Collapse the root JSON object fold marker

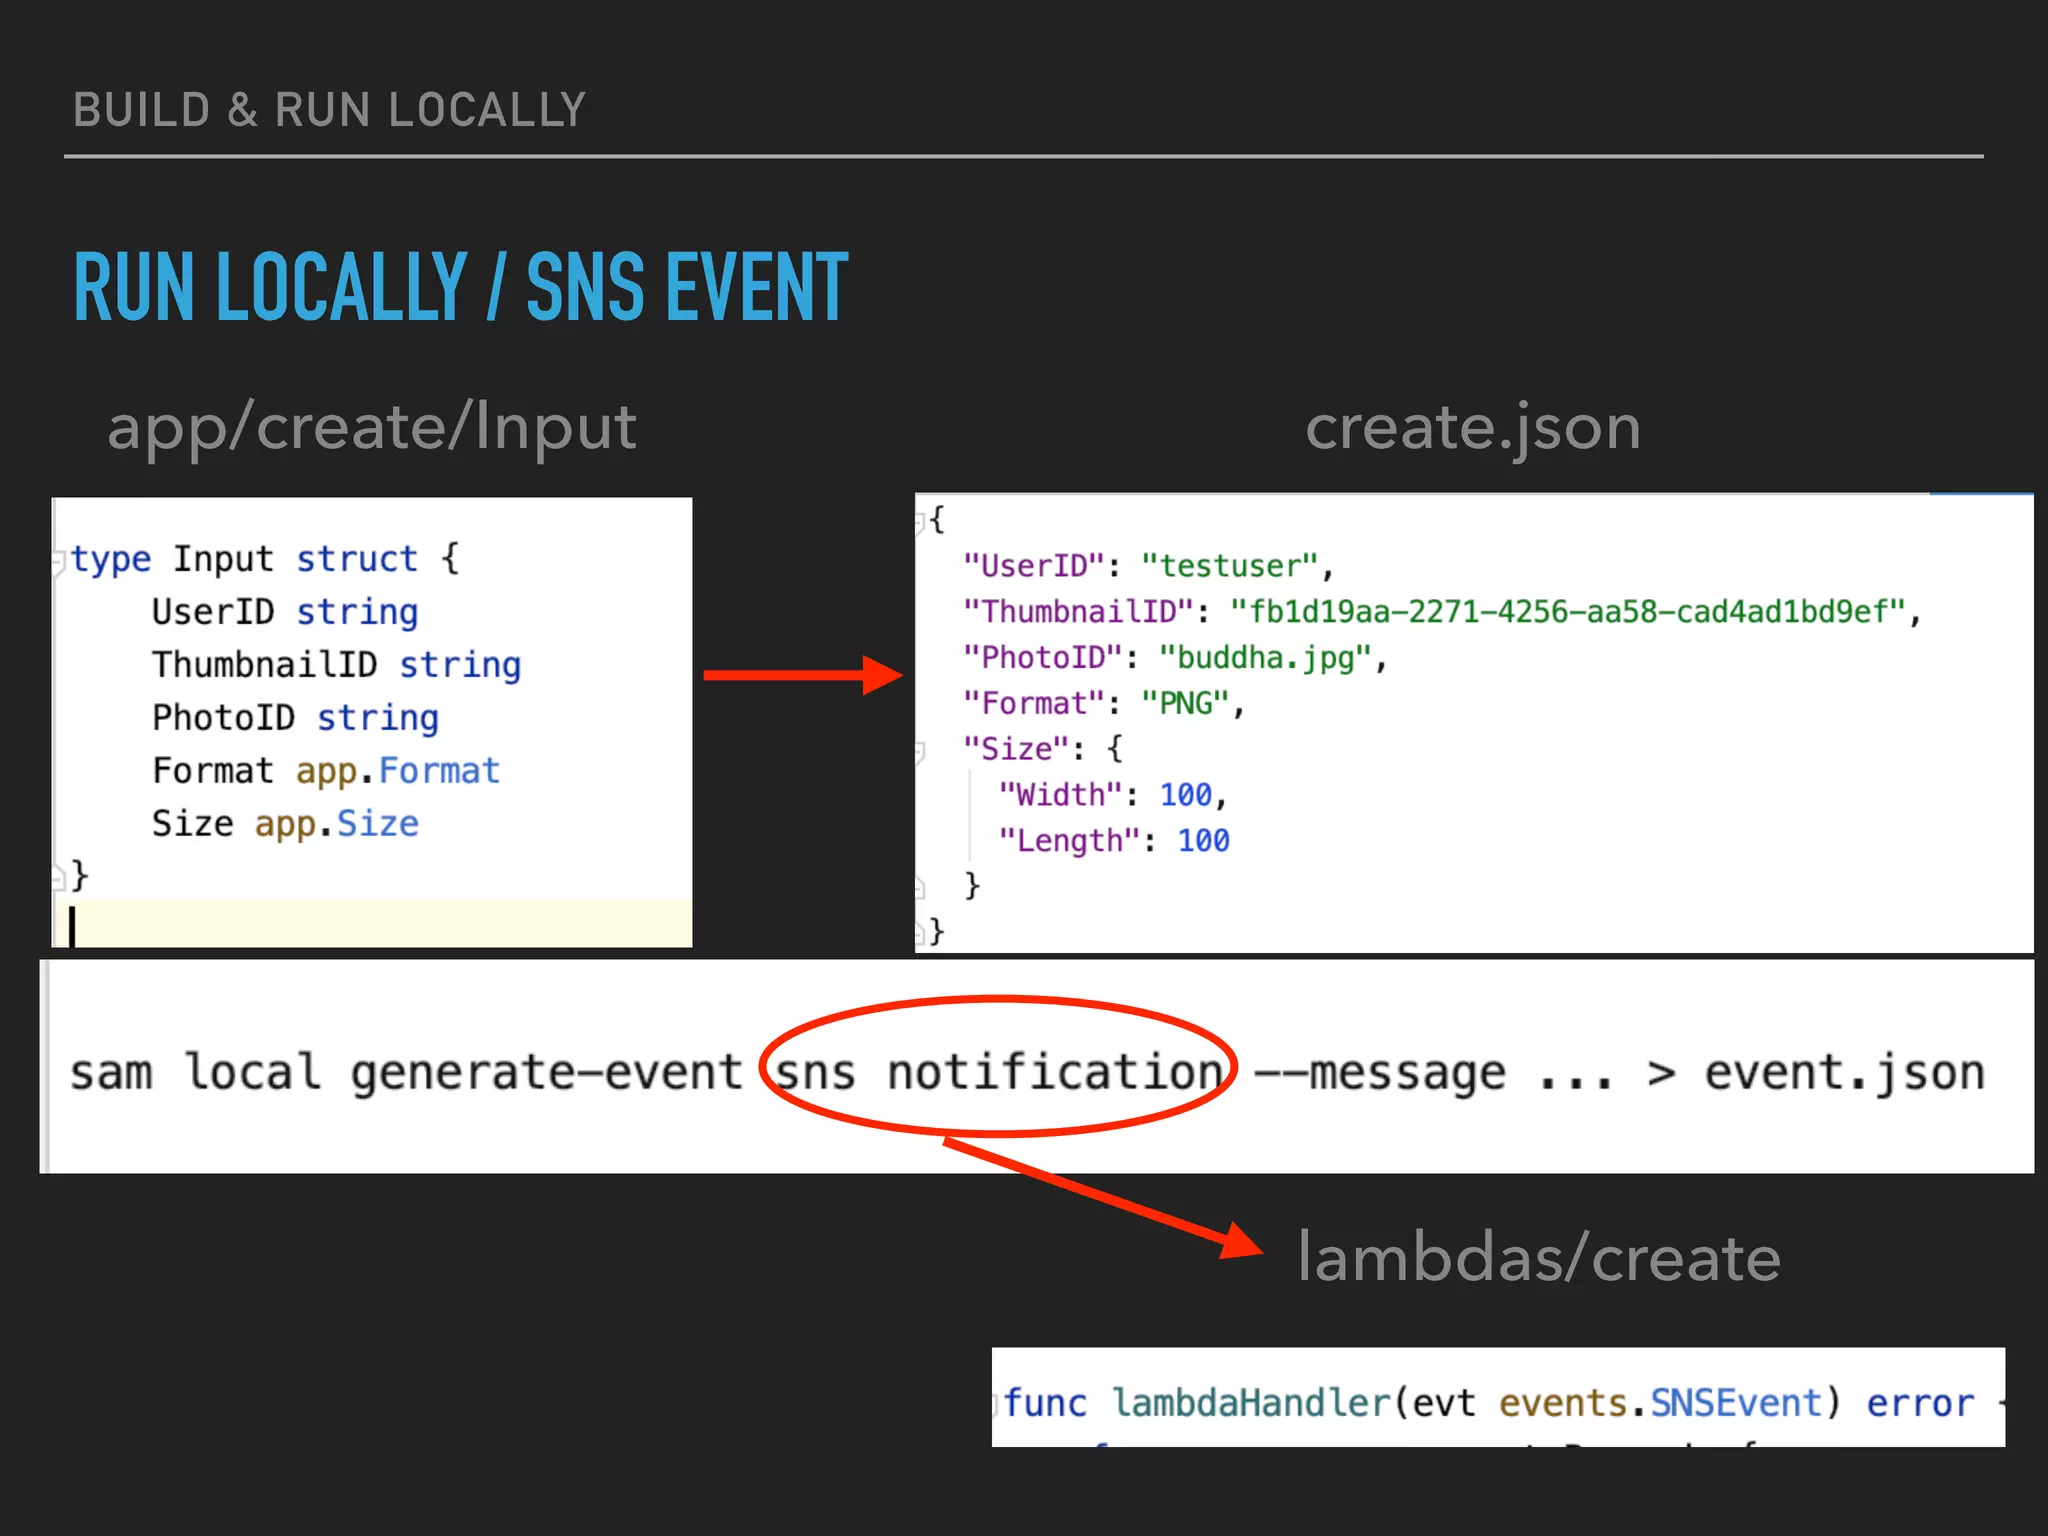click(921, 521)
